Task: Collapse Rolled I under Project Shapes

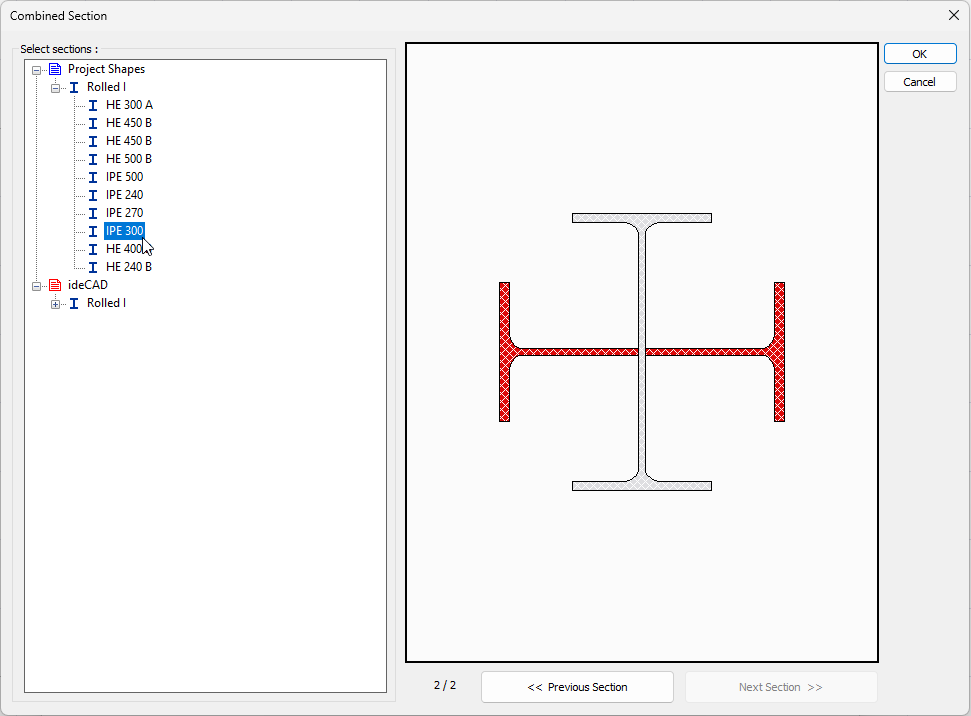Action: [56, 88]
